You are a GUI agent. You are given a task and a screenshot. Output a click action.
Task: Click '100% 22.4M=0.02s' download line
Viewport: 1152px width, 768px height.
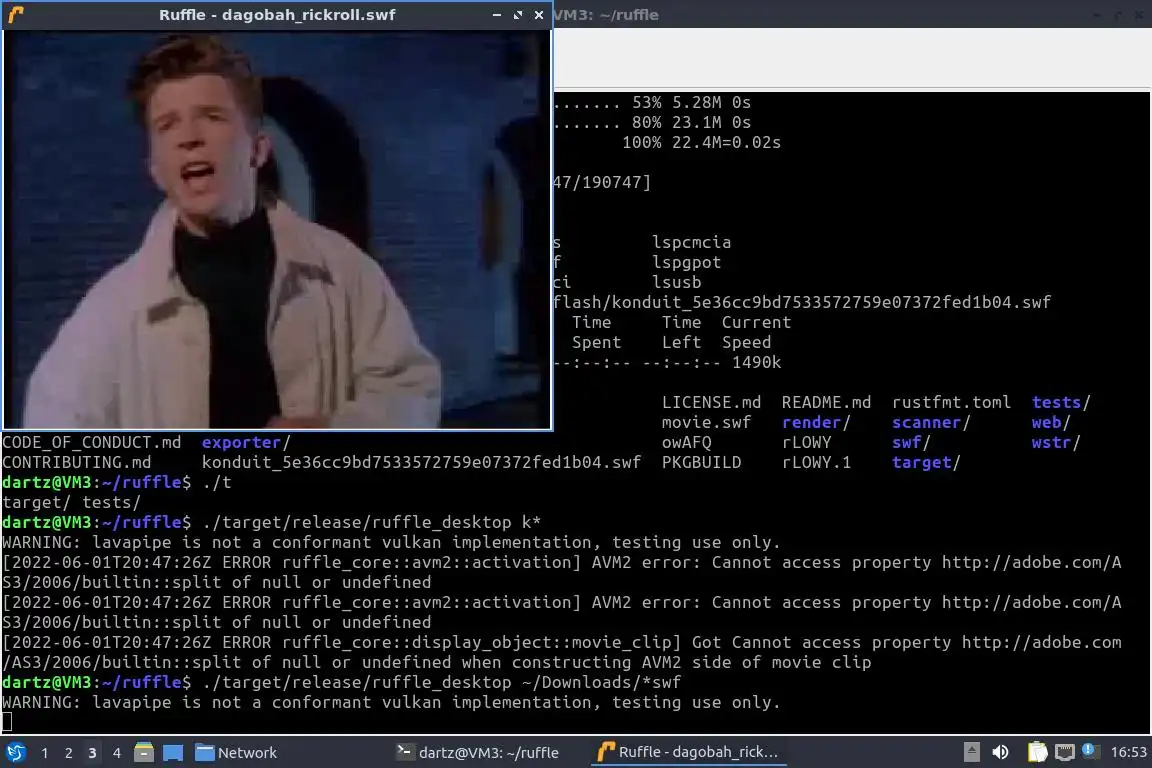(x=702, y=143)
